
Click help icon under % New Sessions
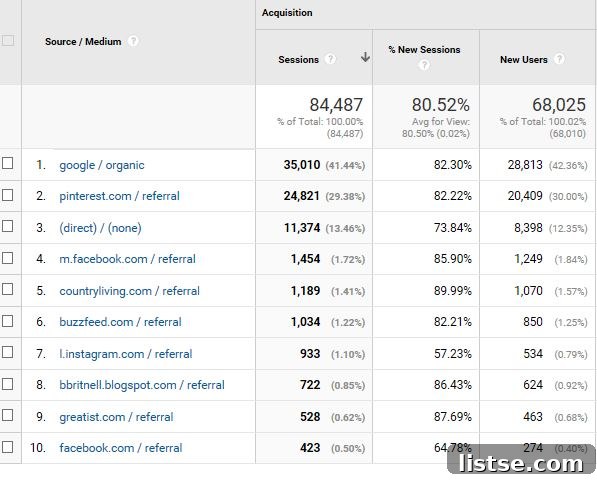[424, 65]
